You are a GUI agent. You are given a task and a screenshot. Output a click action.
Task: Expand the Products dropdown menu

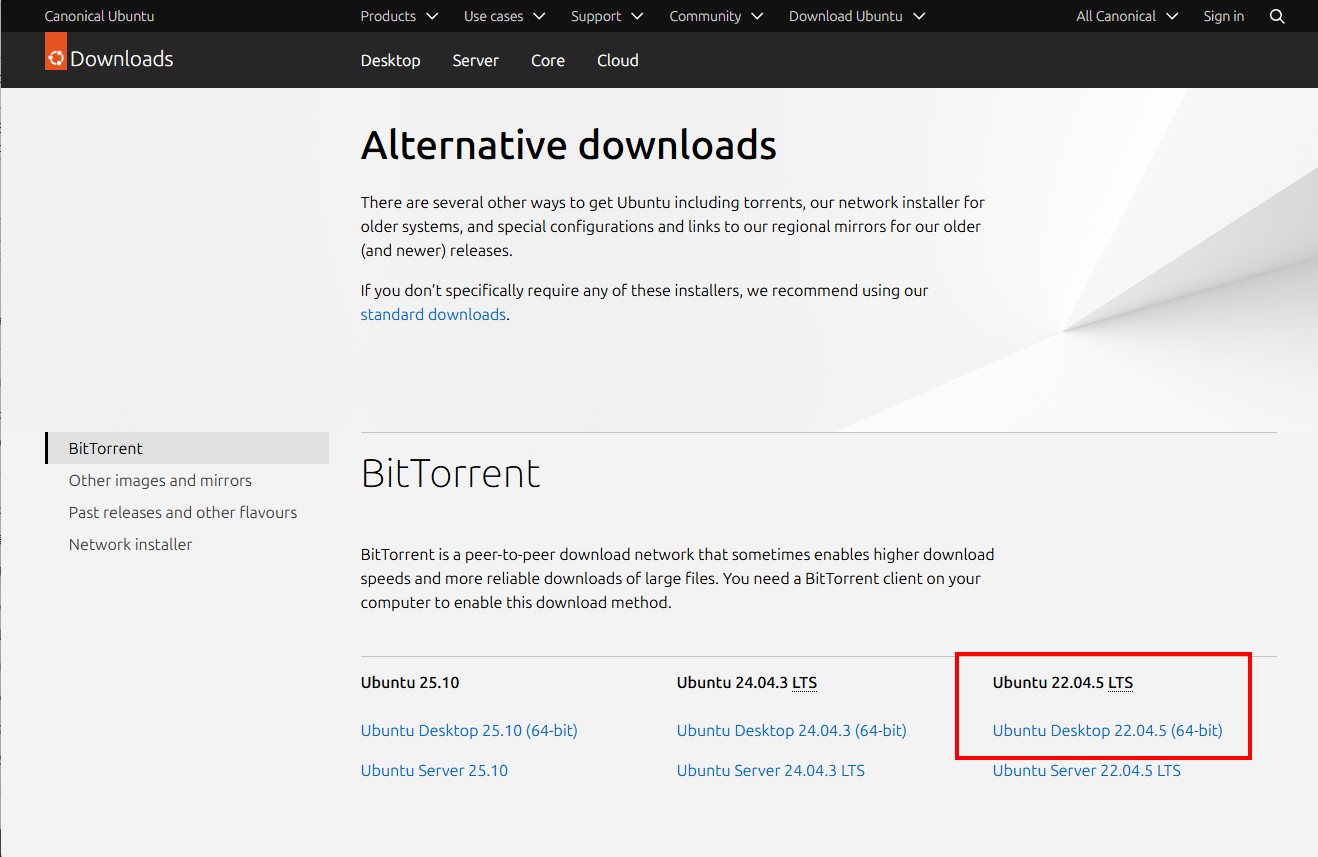(399, 16)
